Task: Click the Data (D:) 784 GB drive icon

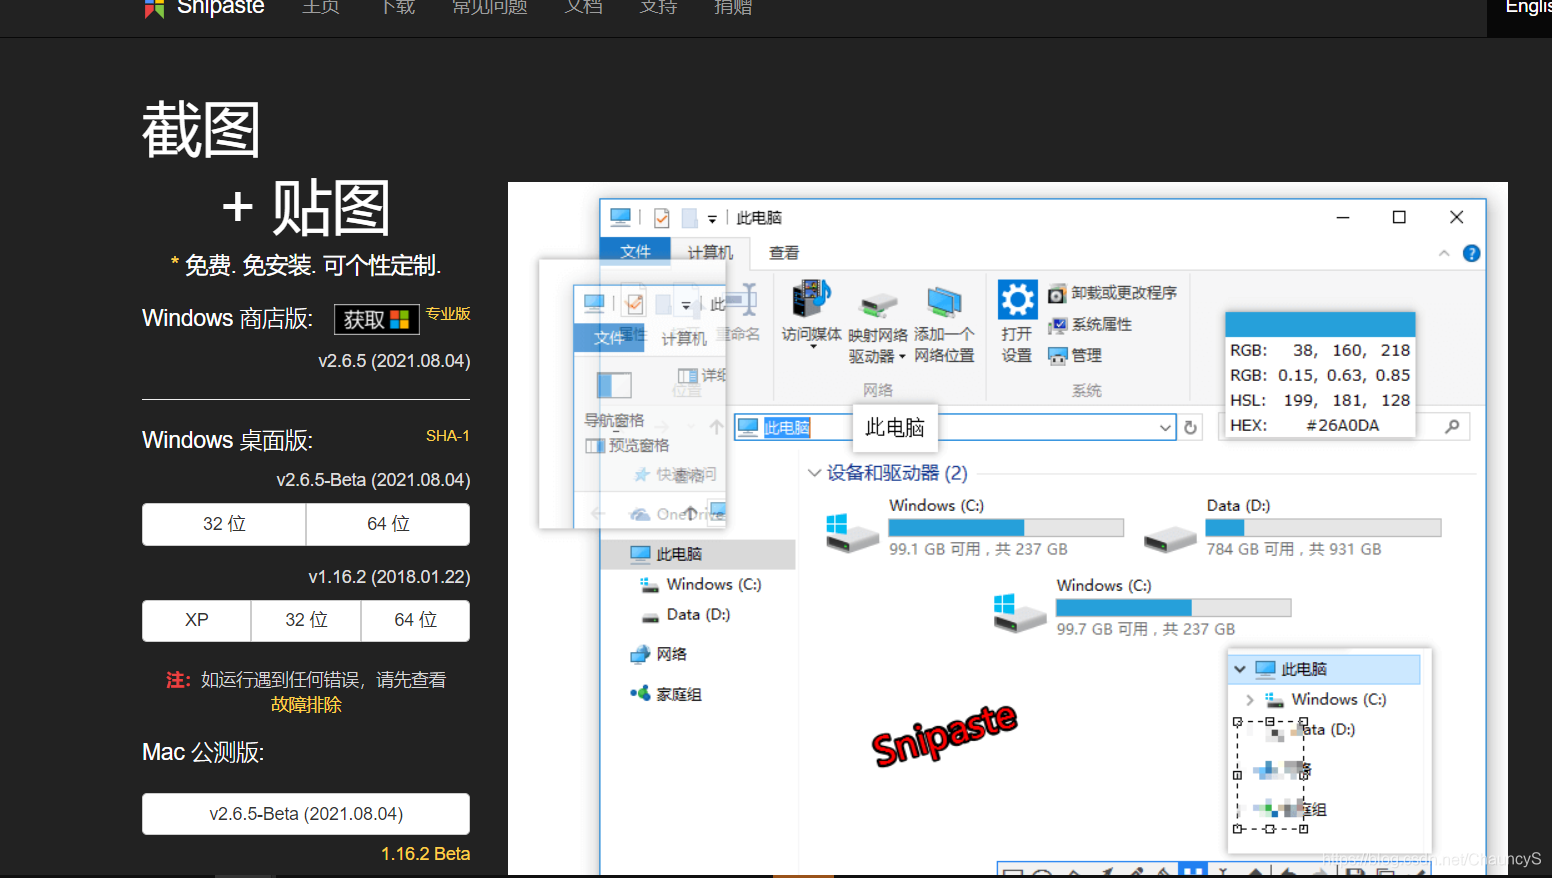Action: click(x=1170, y=539)
